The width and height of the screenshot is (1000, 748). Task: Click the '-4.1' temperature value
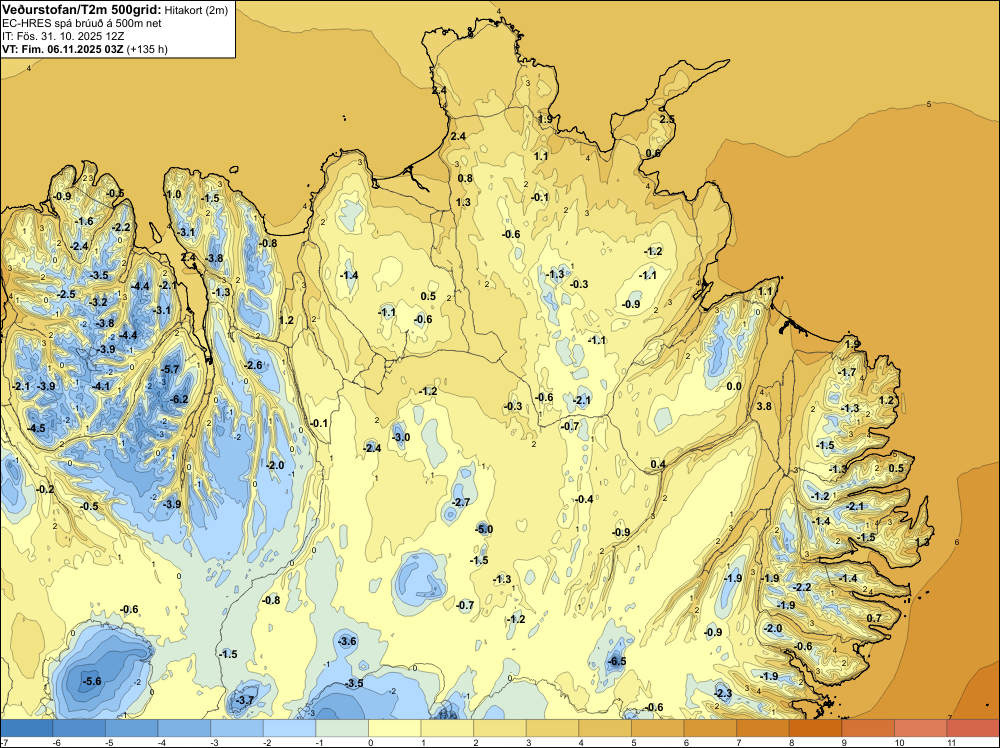coord(101,386)
